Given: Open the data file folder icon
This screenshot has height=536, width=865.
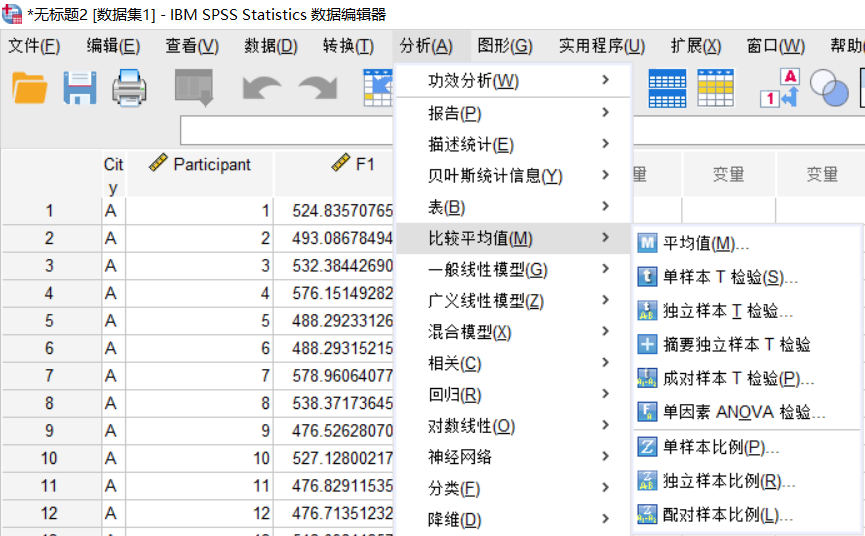Looking at the screenshot, I should coord(29,88).
